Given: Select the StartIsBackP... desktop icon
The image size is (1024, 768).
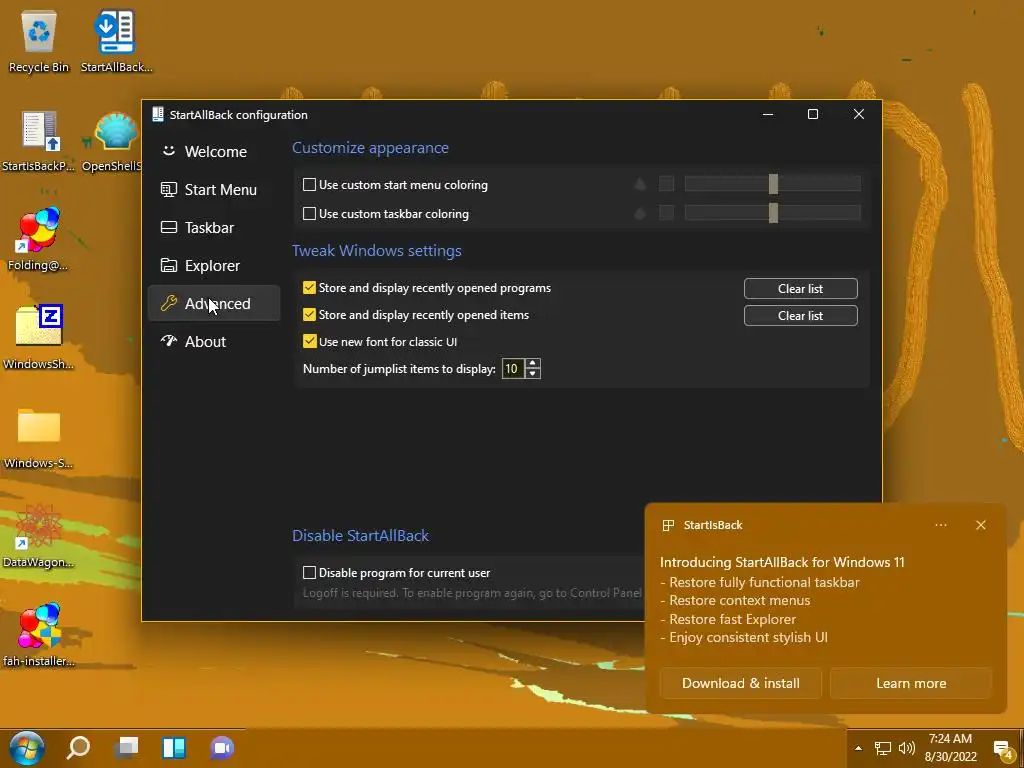Looking at the screenshot, I should coord(39,140).
